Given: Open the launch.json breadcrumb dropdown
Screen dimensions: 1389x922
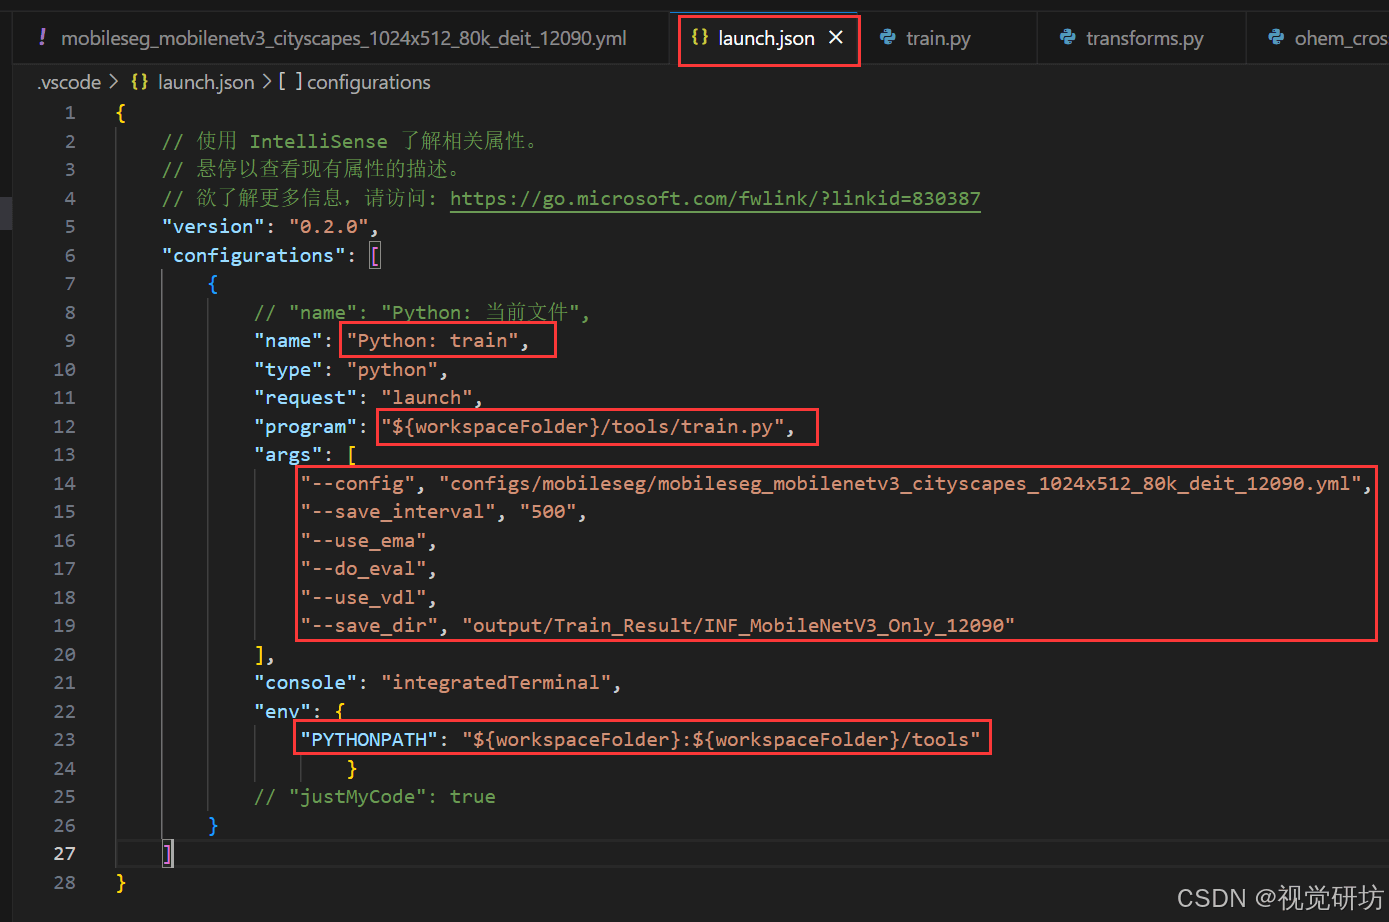Looking at the screenshot, I should pyautogui.click(x=206, y=82).
